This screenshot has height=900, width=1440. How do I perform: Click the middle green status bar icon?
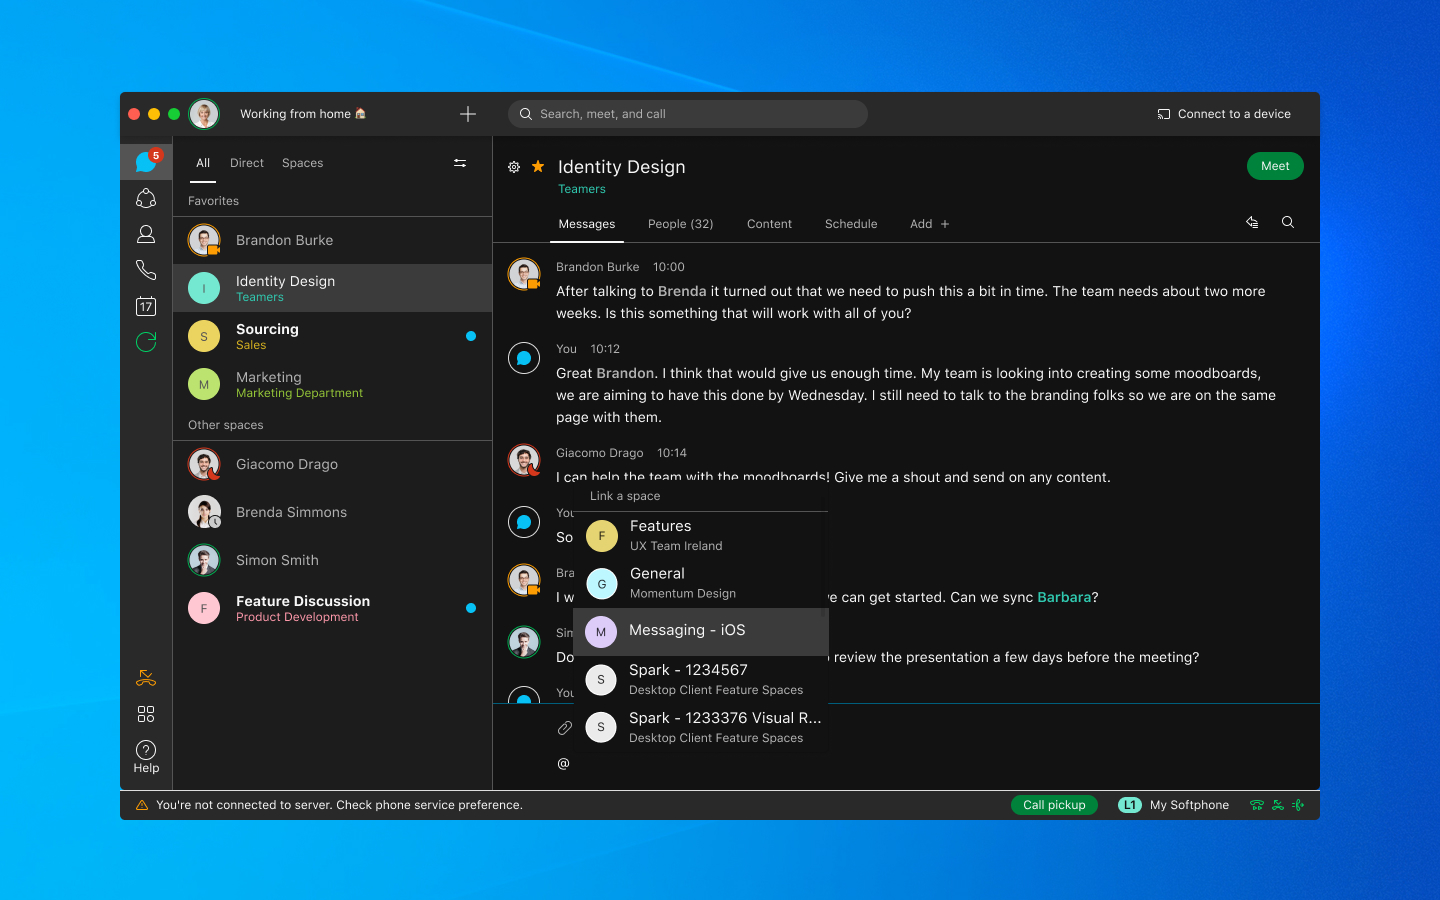click(1278, 805)
